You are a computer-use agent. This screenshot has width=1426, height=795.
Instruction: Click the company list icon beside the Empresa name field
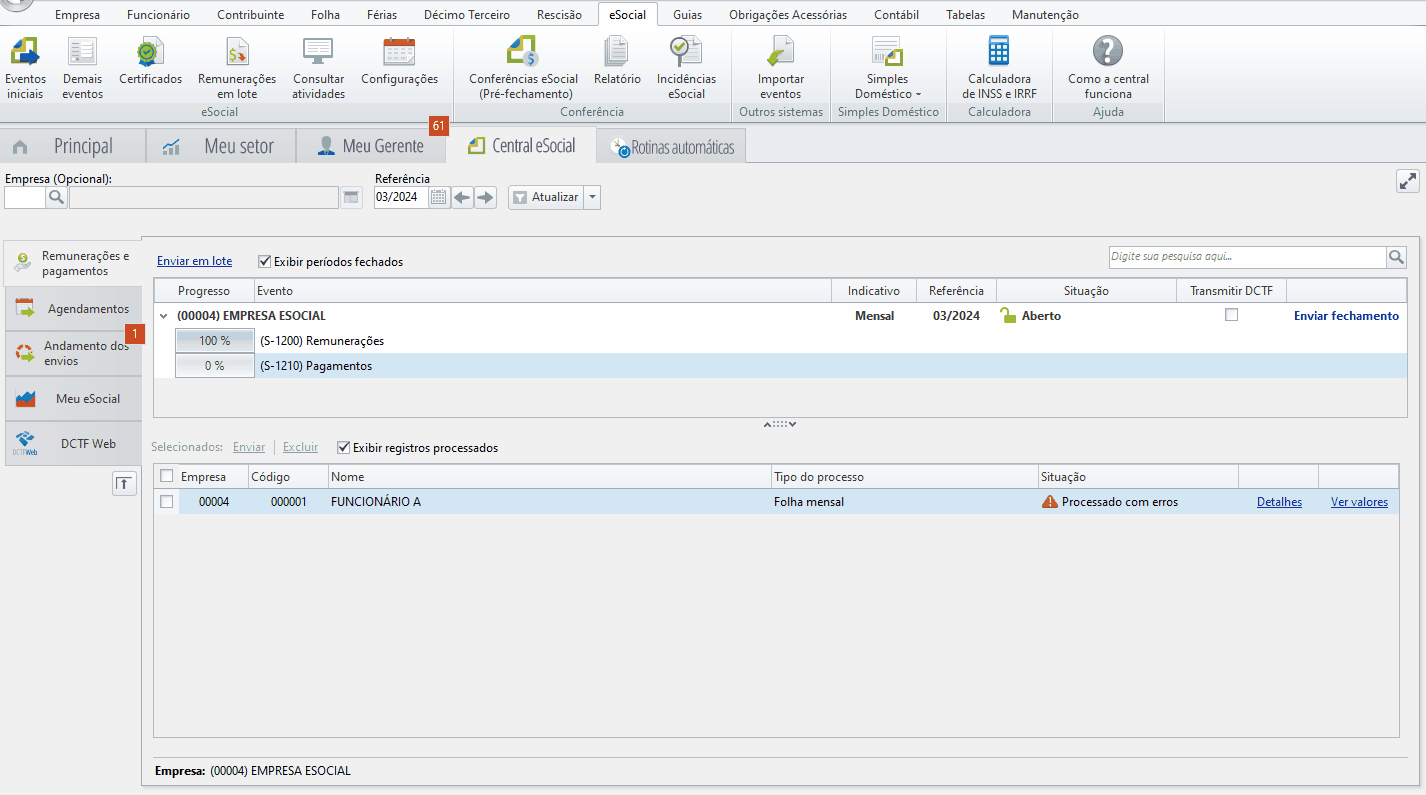351,198
